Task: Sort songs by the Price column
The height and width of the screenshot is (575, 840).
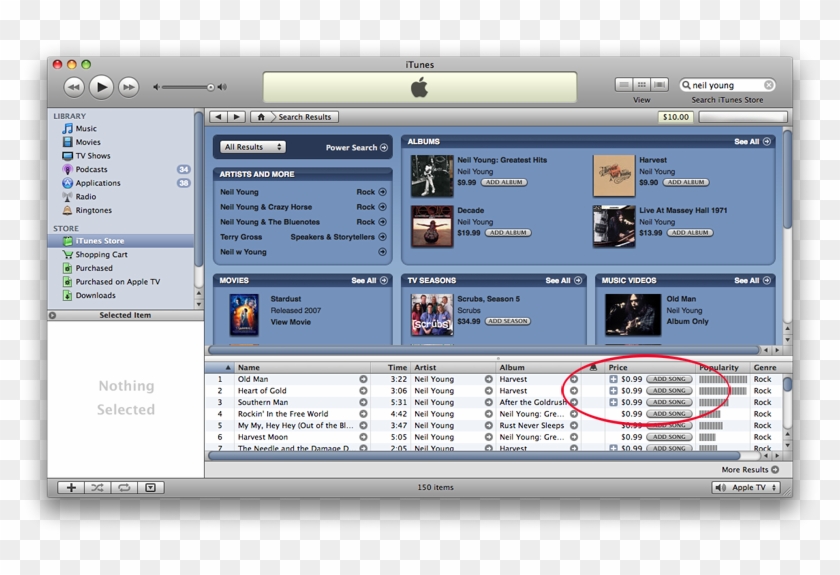Action: click(x=650, y=368)
